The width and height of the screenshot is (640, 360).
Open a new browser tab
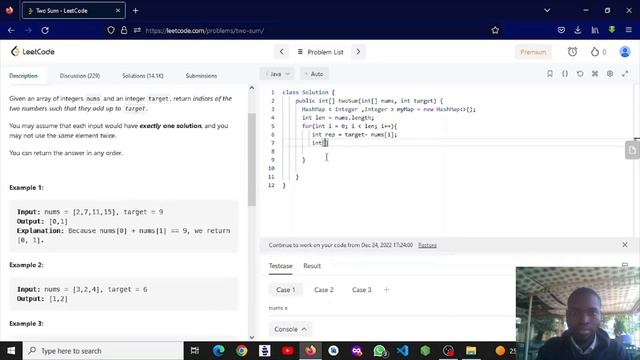coord(136,11)
